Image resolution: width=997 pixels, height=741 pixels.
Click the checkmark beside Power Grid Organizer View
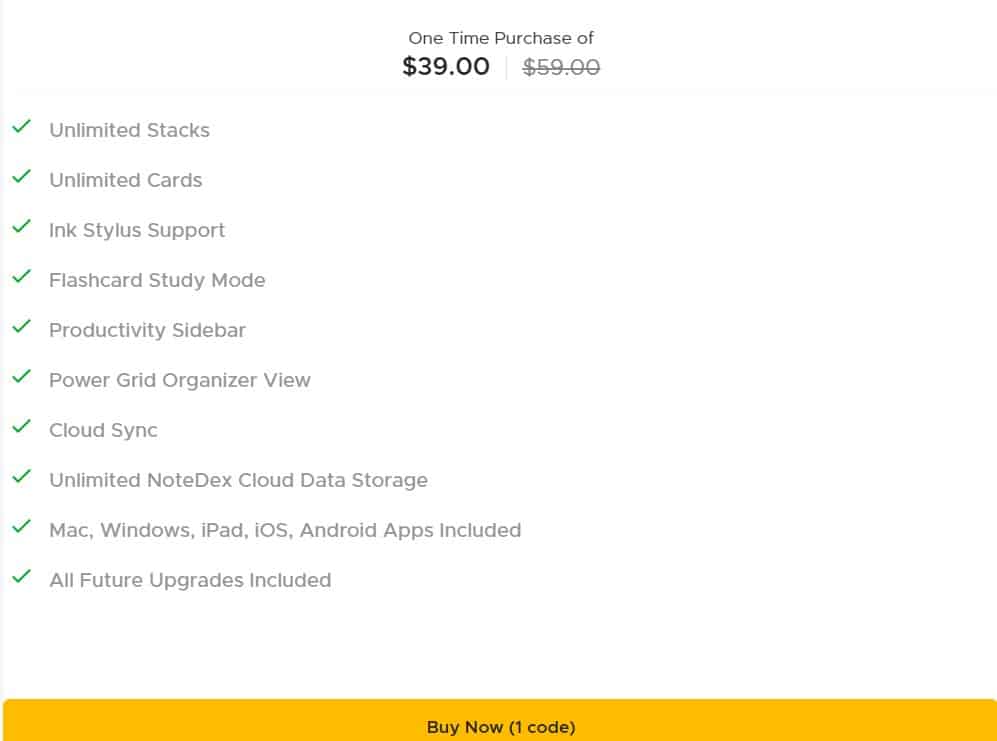pyautogui.click(x=20, y=378)
